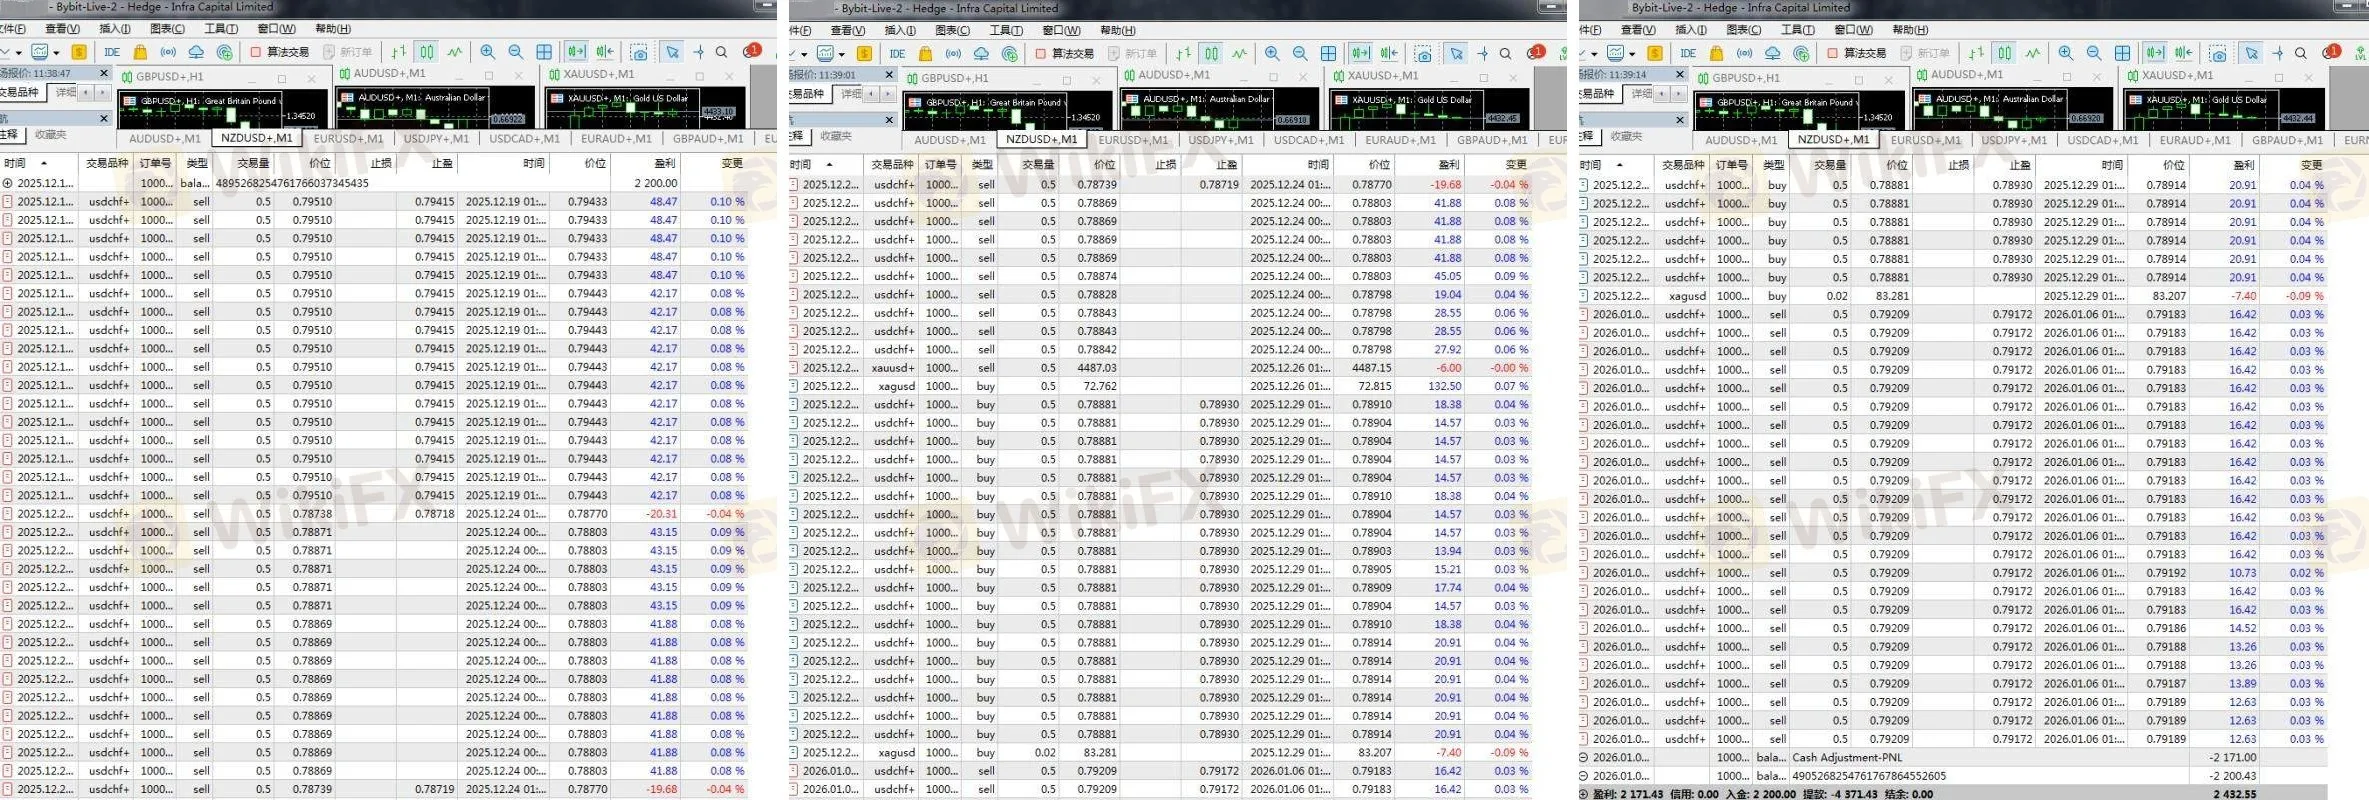Open 工具(T) menu in the right window
The width and height of the screenshot is (2369, 800).
tap(1797, 30)
